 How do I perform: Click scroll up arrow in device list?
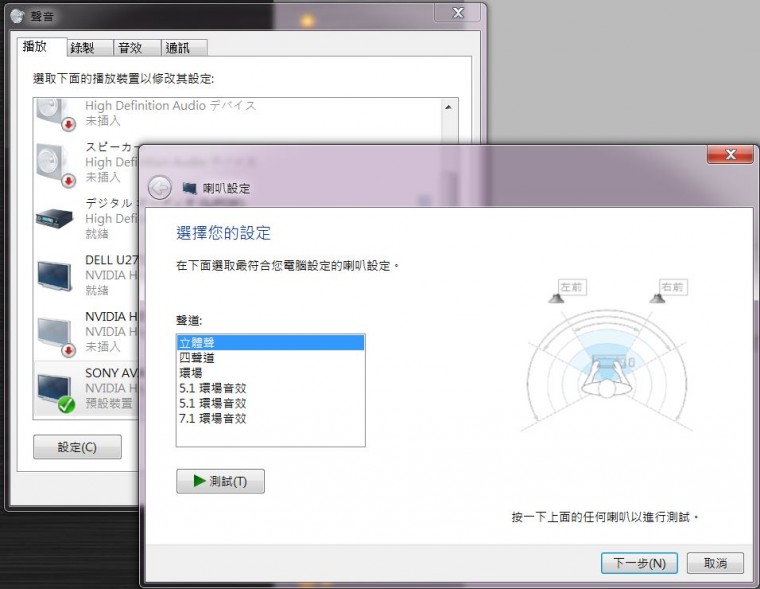point(449,107)
